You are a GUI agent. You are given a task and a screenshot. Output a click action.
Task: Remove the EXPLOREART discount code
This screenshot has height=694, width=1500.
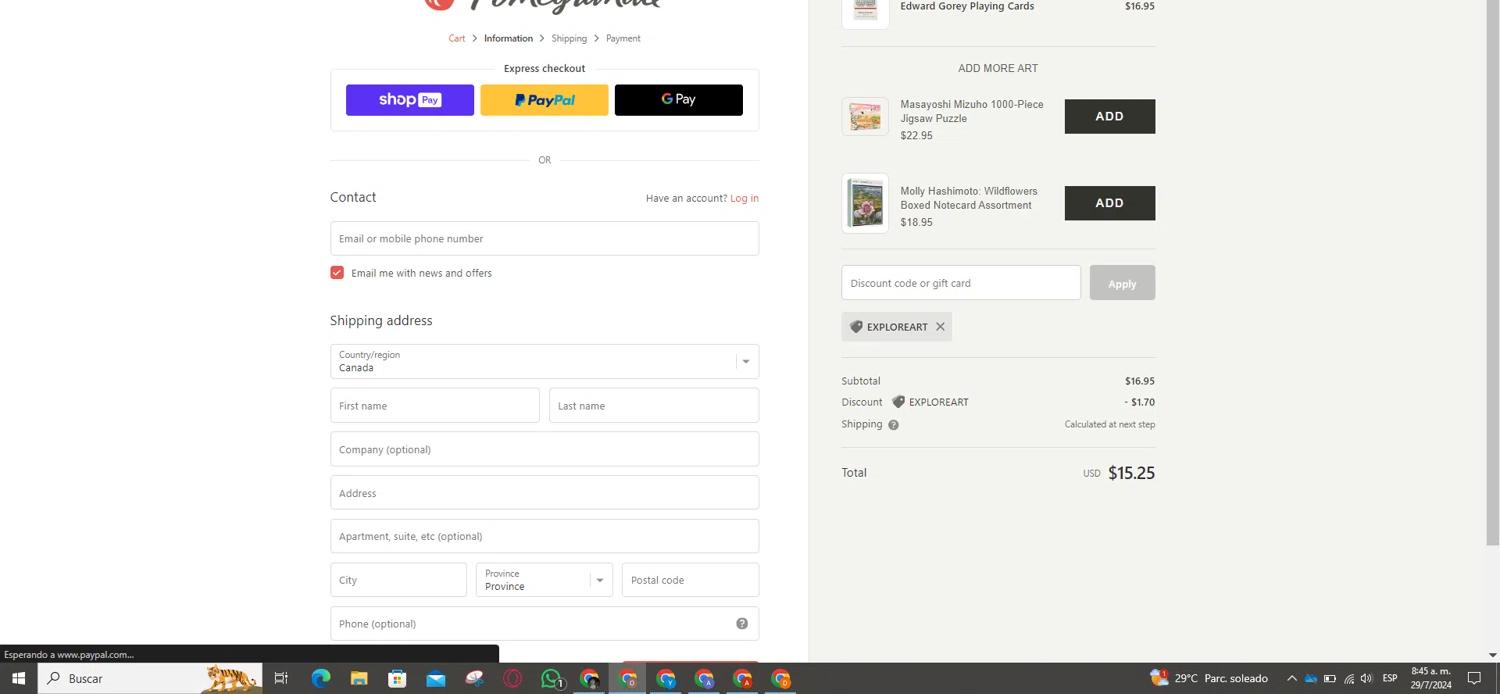pyautogui.click(x=940, y=327)
